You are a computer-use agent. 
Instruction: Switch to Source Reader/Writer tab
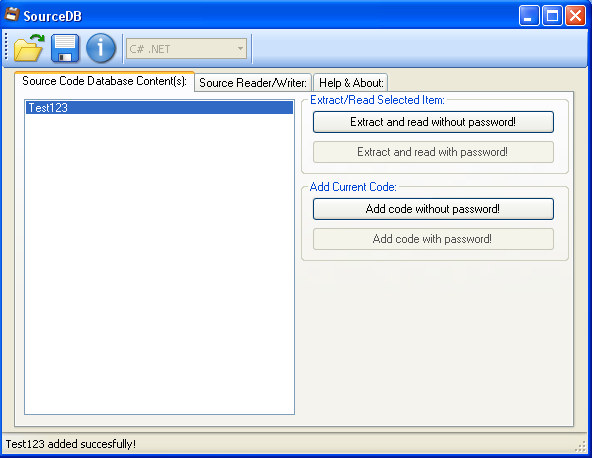pos(253,83)
